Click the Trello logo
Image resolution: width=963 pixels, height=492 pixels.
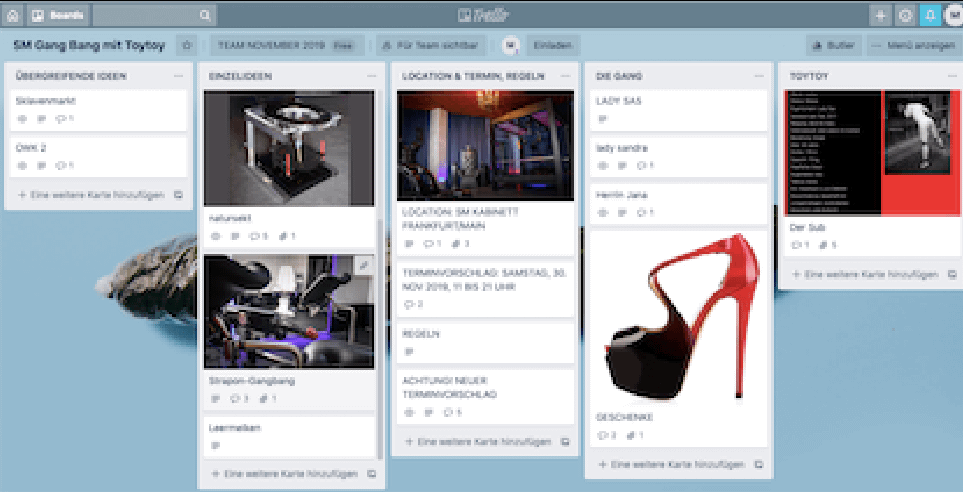(x=483, y=15)
